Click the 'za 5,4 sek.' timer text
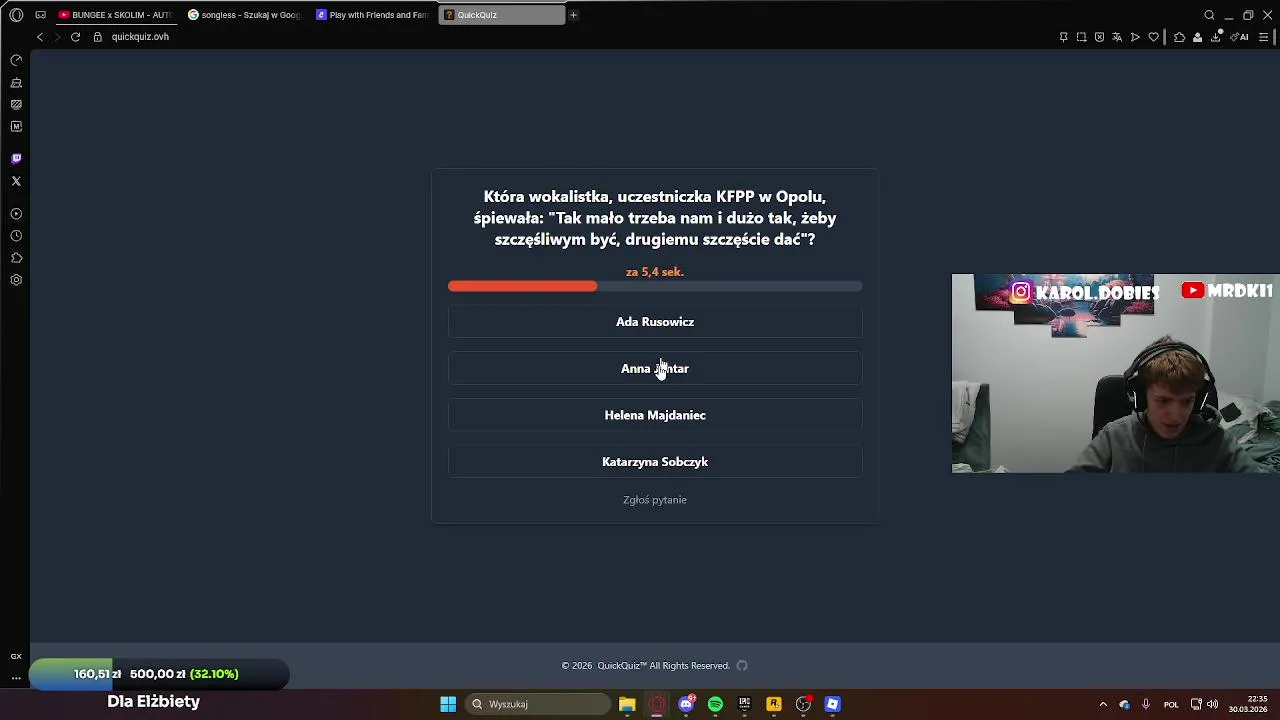1280x720 pixels. click(x=655, y=272)
